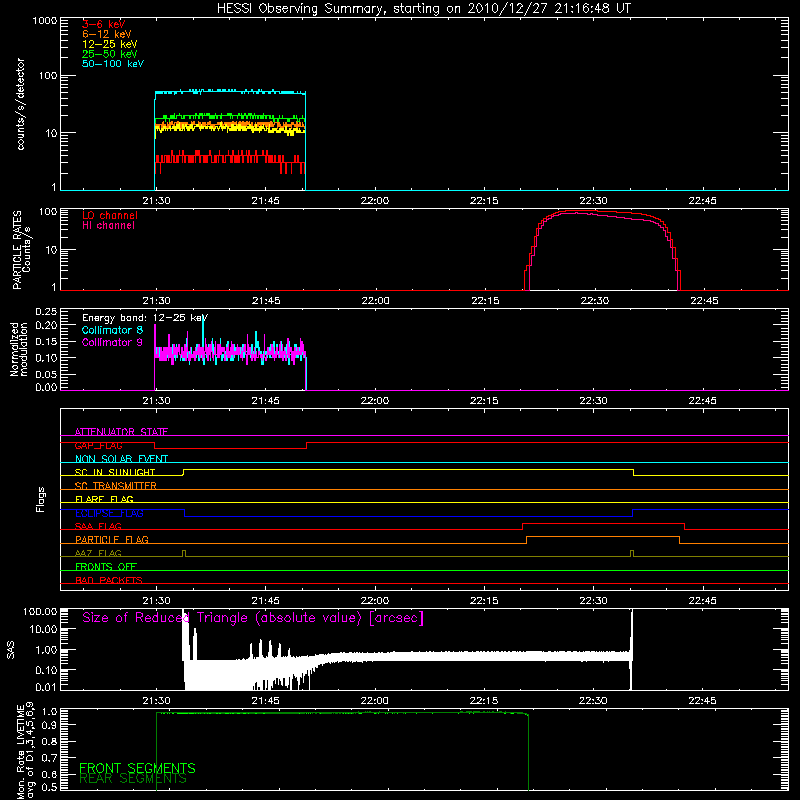Click the Mon. Rate LIVETIME axis label
Viewport: 800px width, 800px height.
tap(26, 751)
